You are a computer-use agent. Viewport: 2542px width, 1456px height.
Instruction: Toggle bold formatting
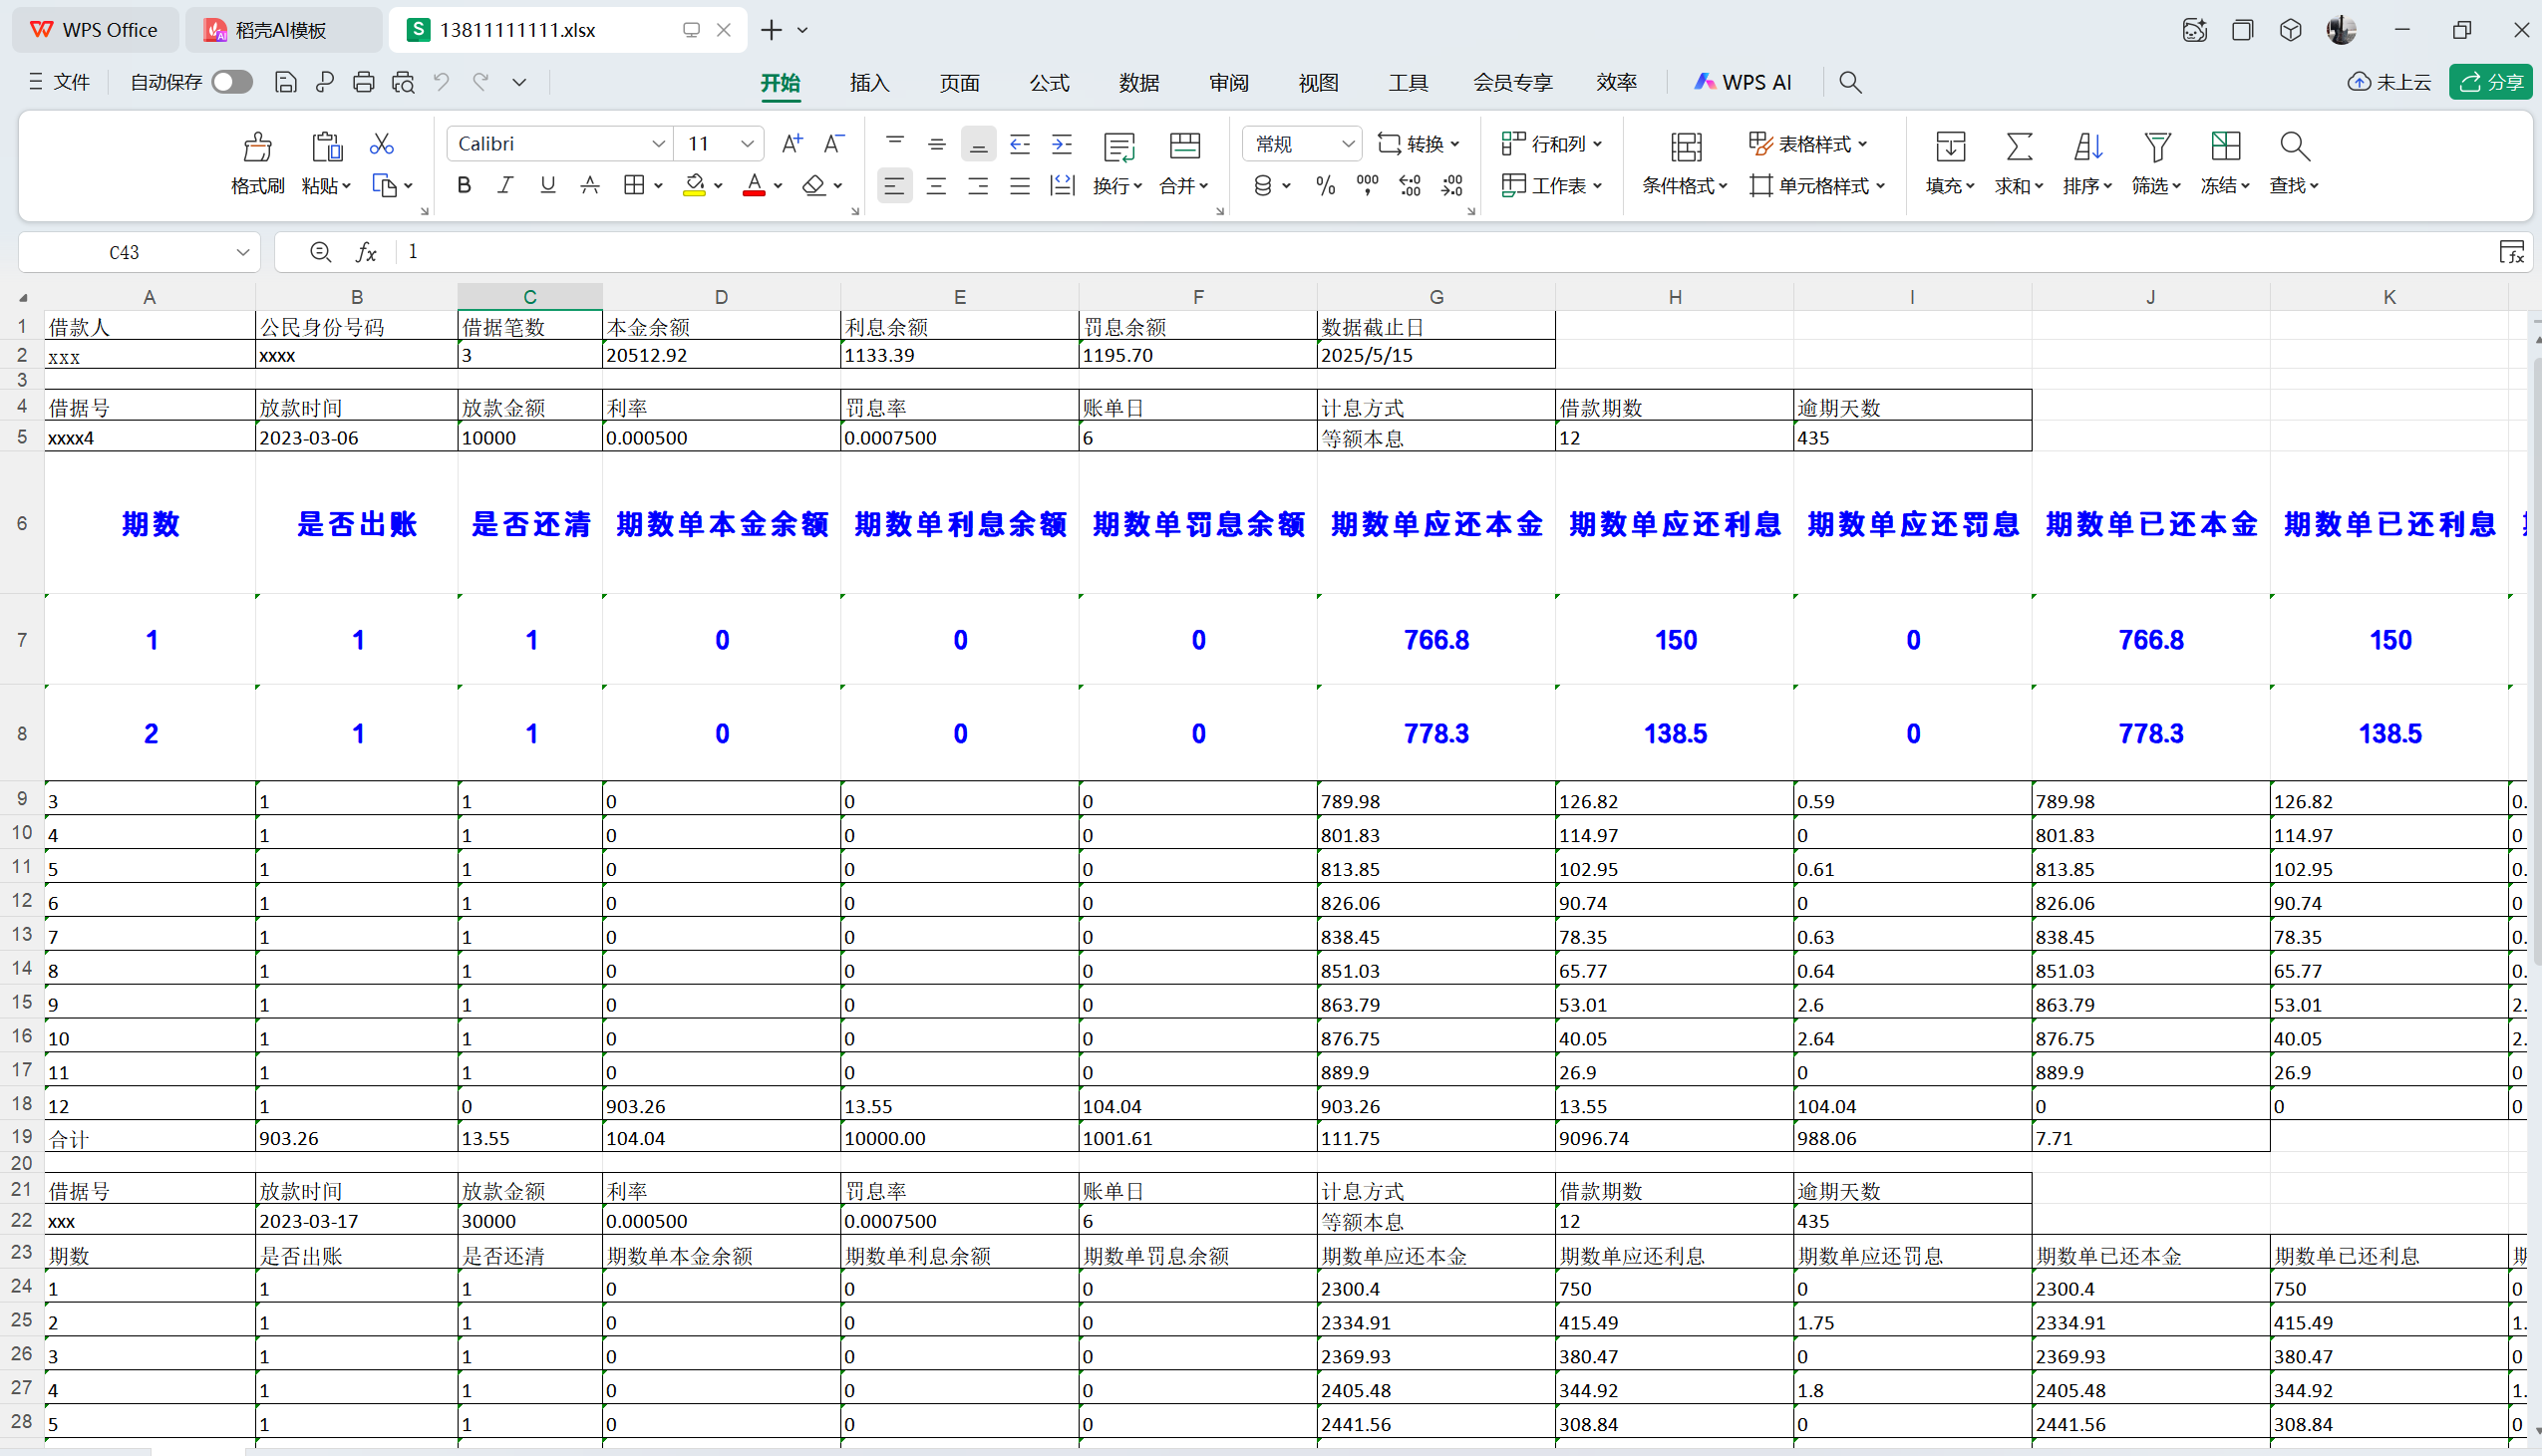click(x=464, y=185)
